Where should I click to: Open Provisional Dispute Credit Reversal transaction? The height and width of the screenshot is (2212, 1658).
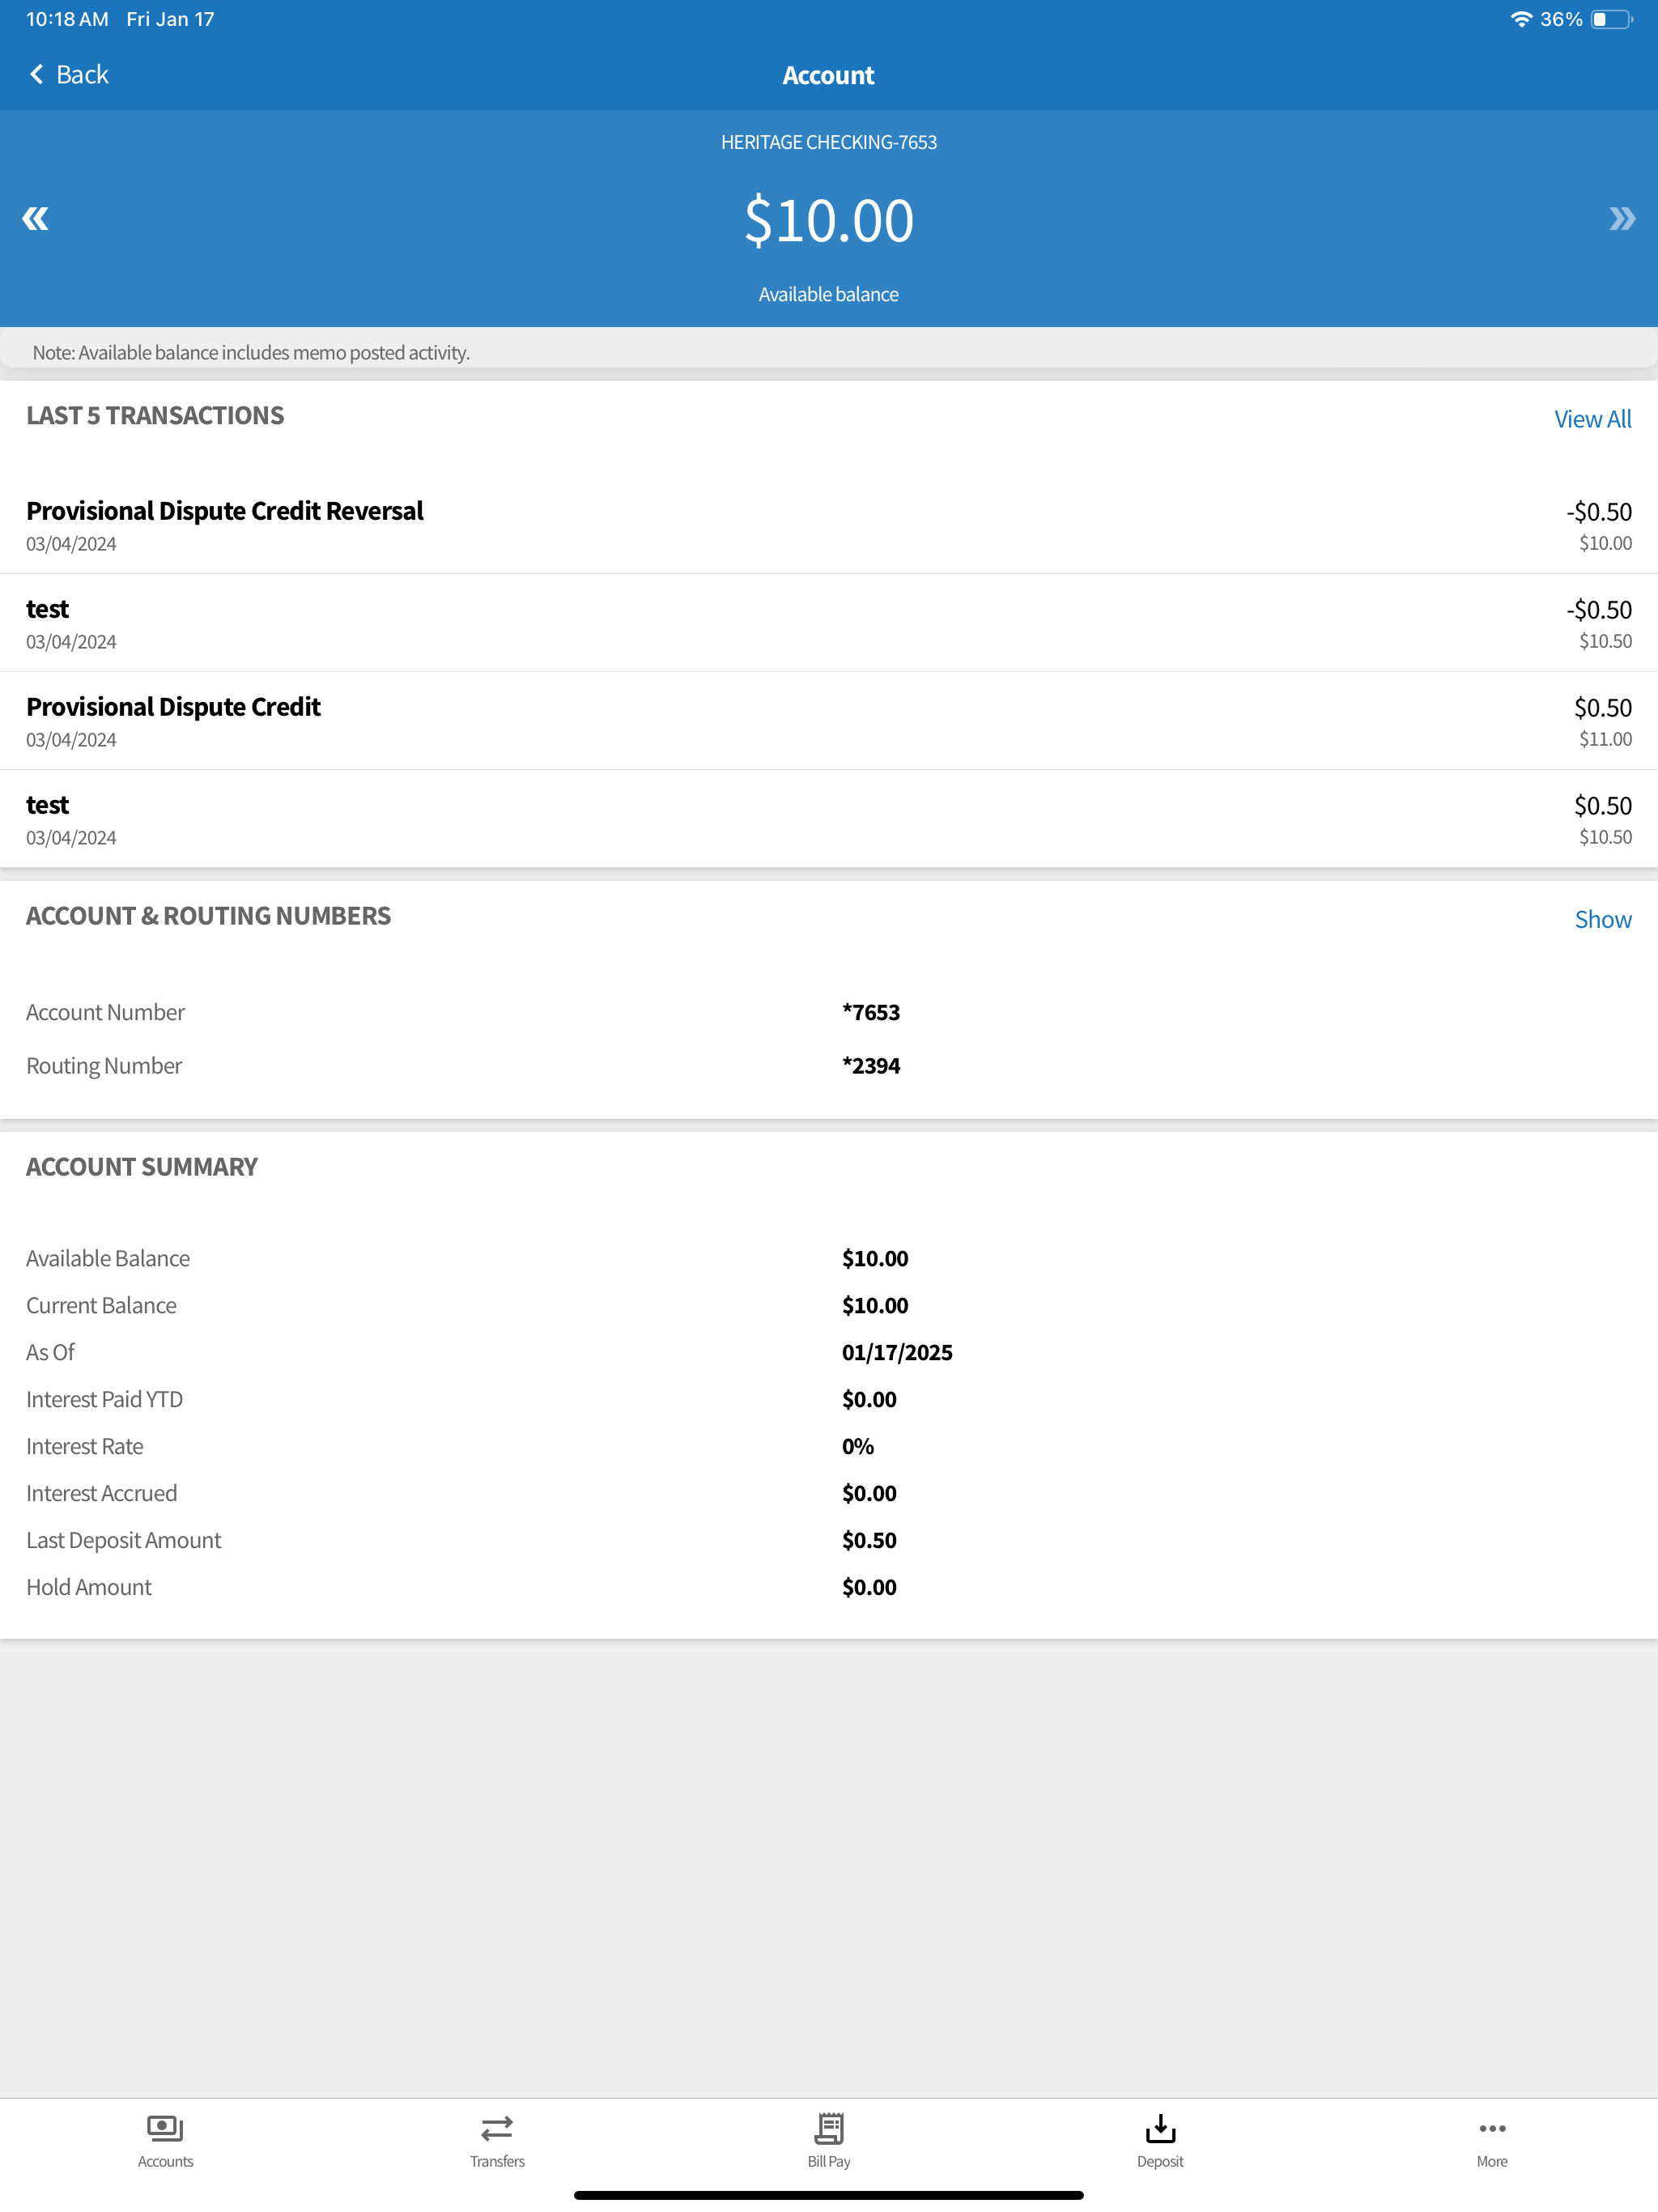tap(829, 525)
